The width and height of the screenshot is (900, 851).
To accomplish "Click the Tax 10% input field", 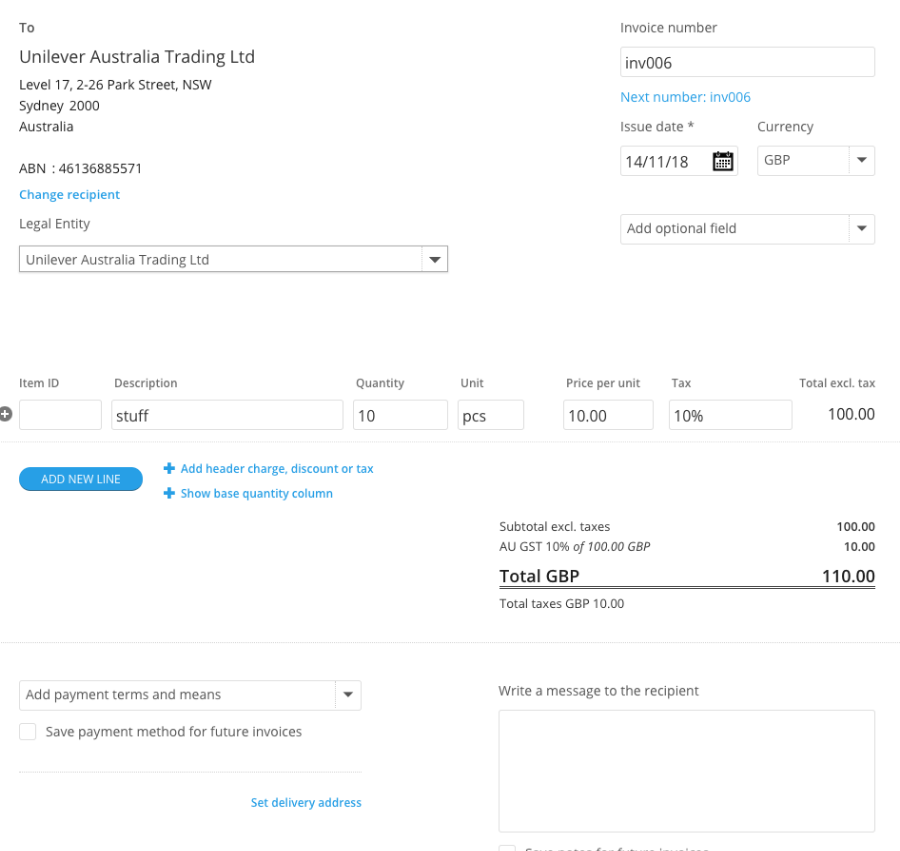I will coord(729,415).
